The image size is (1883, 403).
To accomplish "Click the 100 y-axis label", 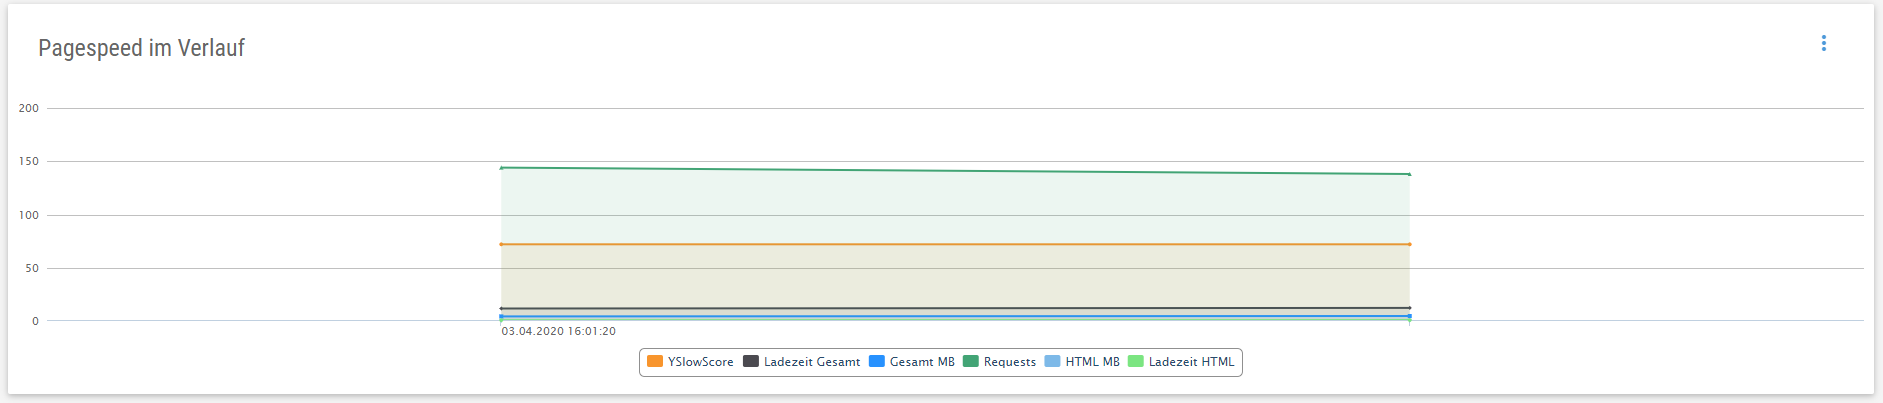I will (x=29, y=215).
